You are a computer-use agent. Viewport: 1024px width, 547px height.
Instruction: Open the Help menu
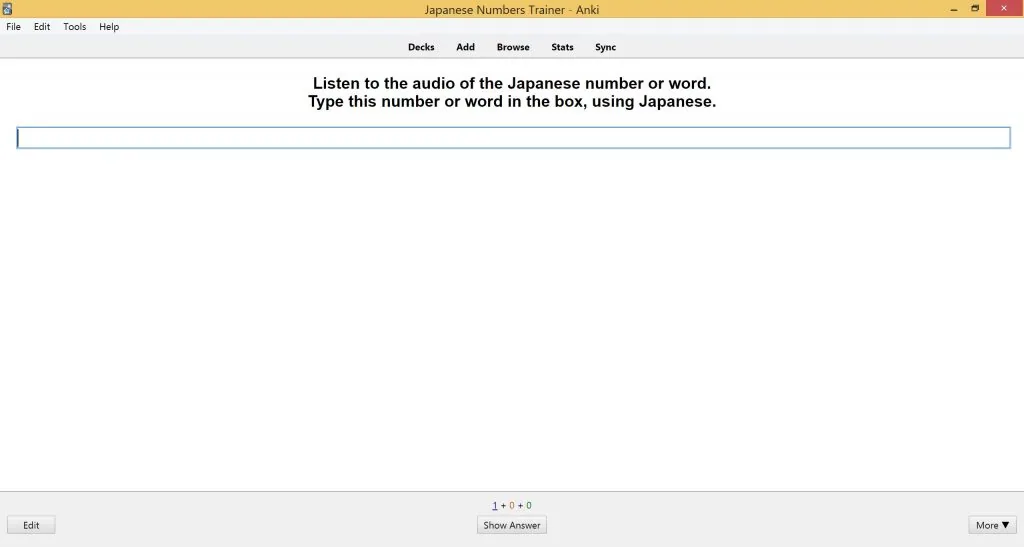point(109,27)
